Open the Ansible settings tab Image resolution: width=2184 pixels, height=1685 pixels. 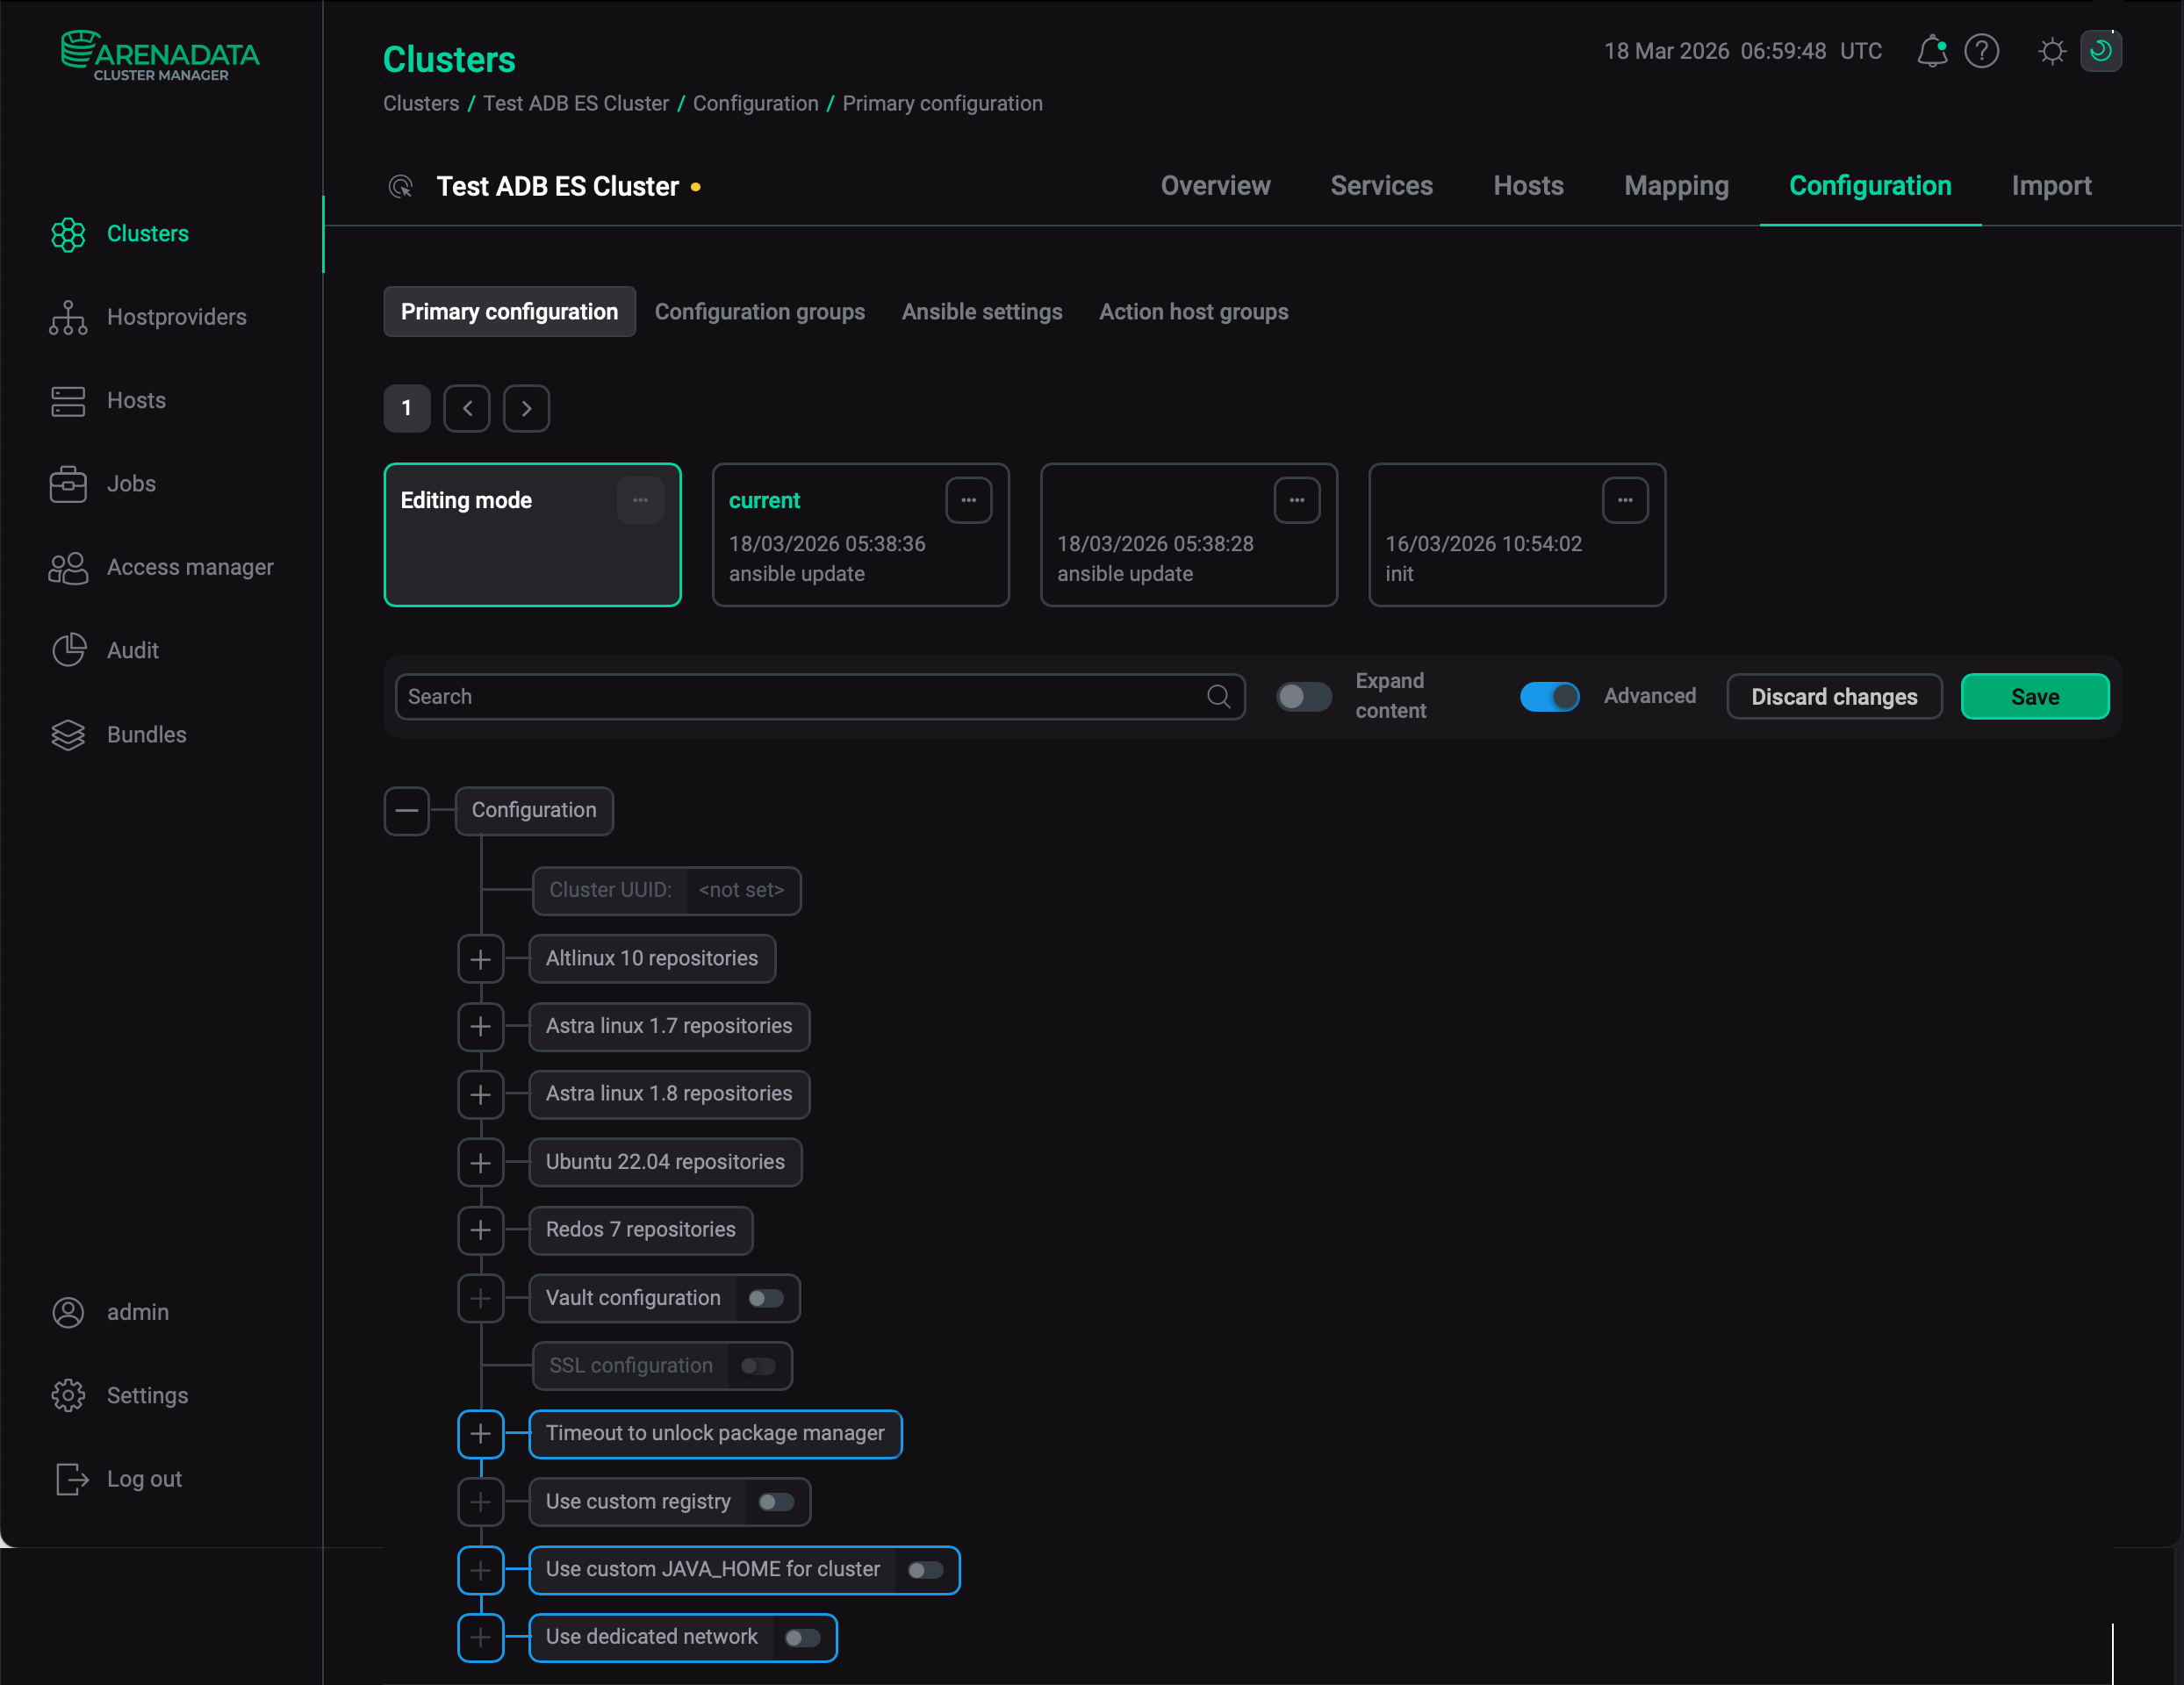(981, 312)
